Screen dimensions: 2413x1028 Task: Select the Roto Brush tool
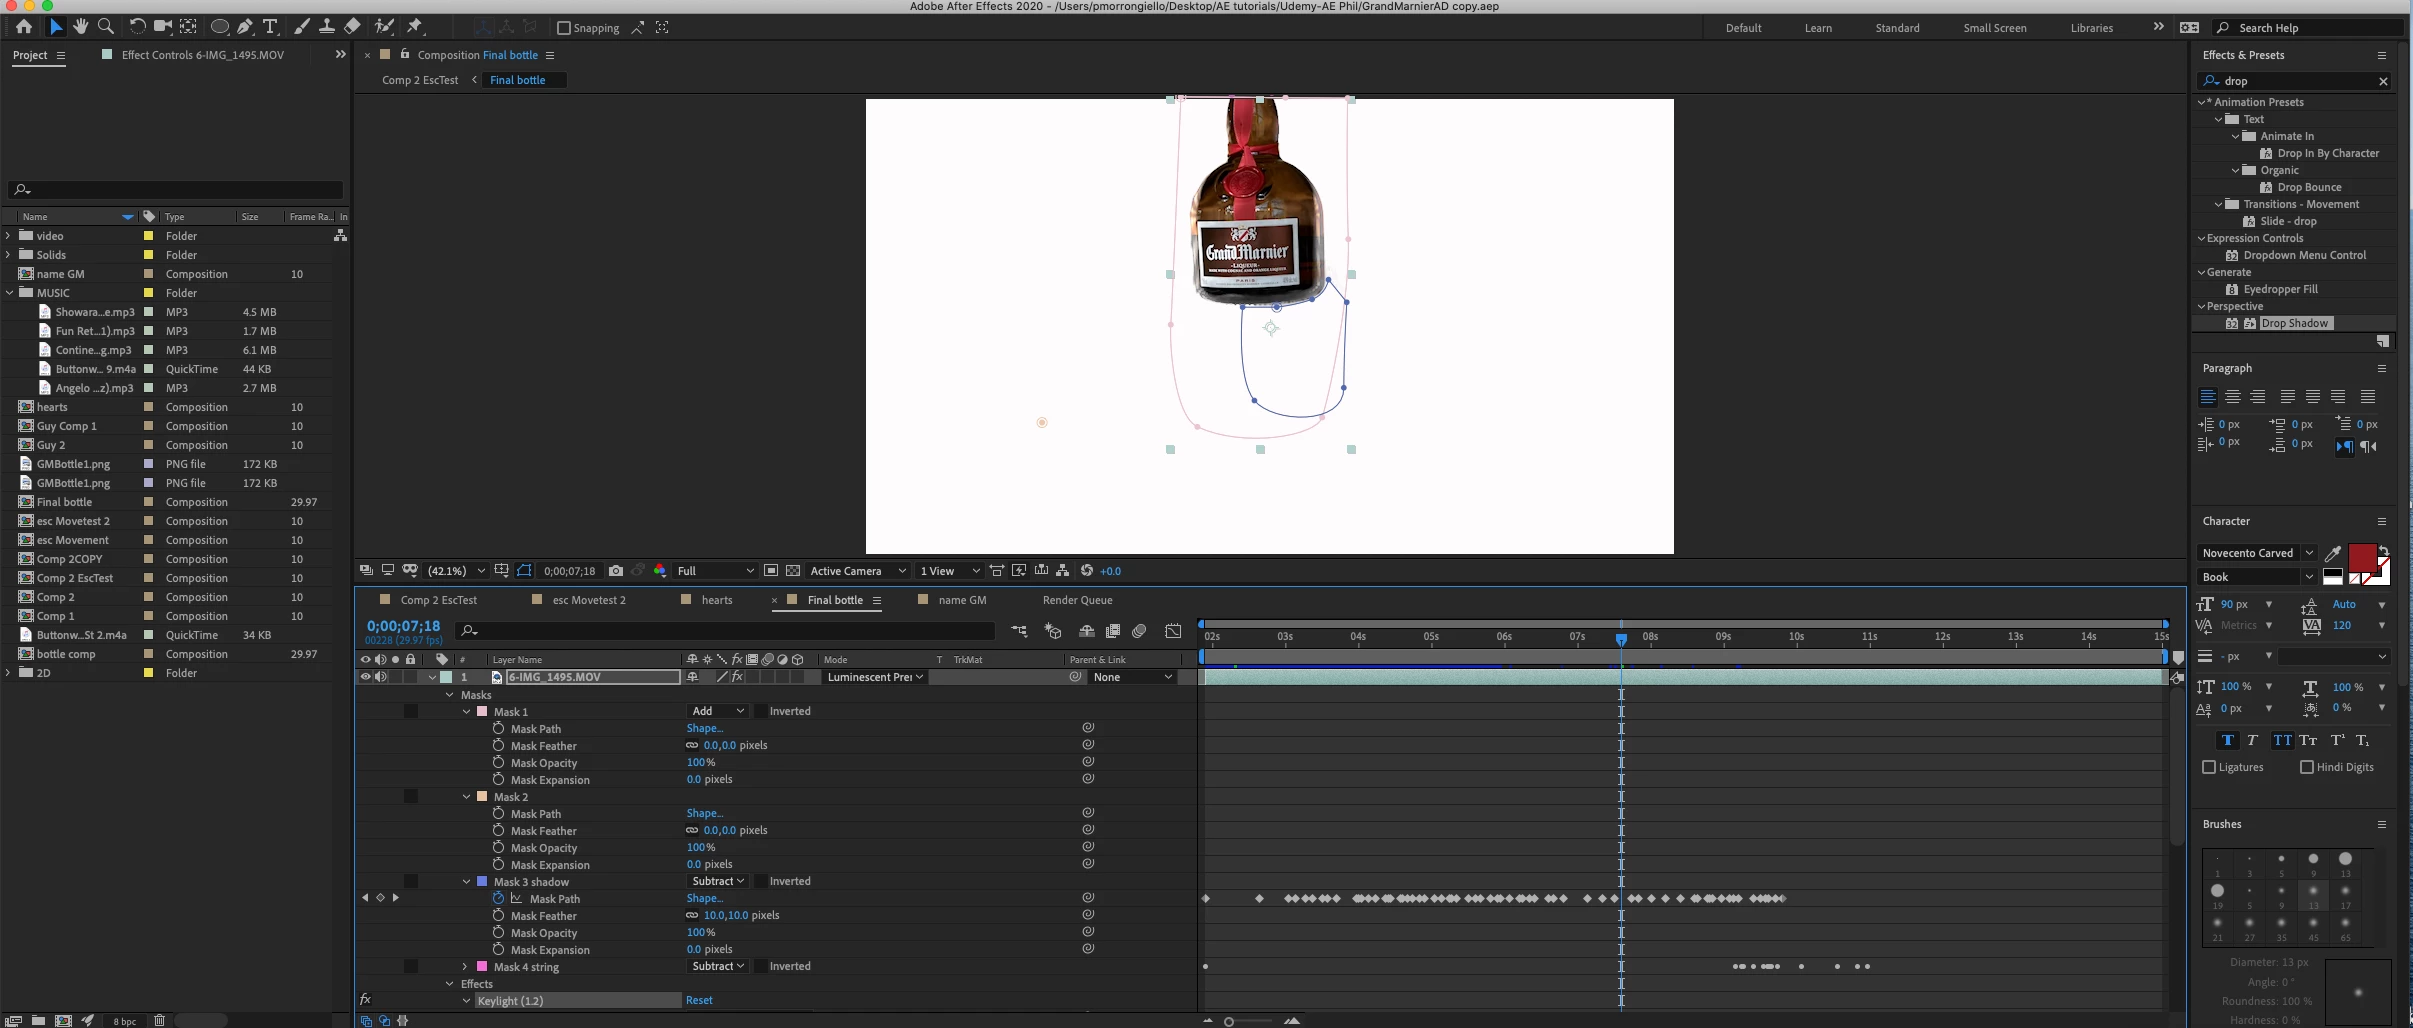click(x=384, y=27)
